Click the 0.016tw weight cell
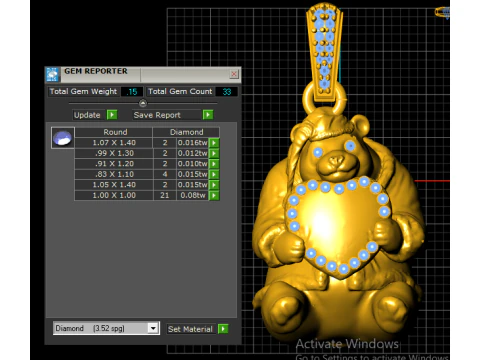The image size is (480, 360). point(193,143)
